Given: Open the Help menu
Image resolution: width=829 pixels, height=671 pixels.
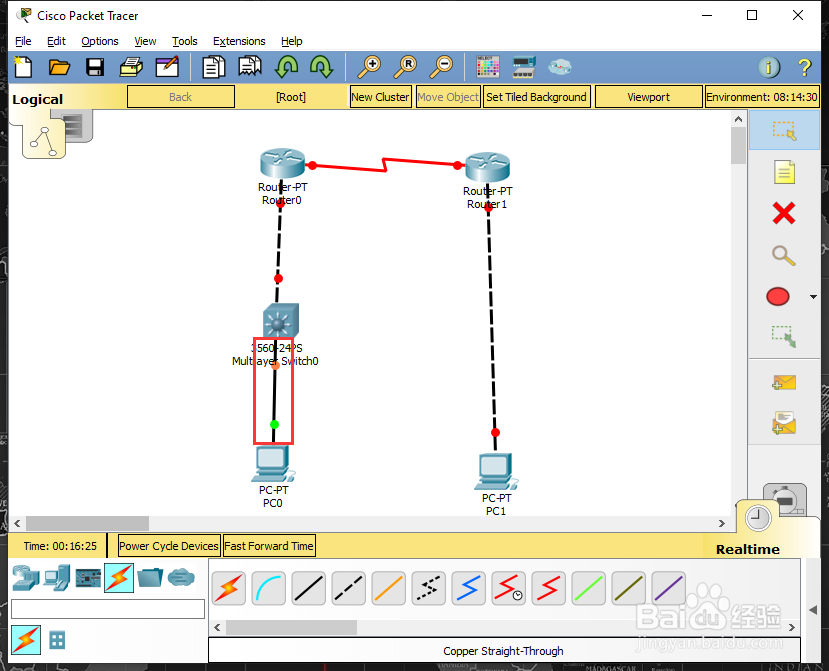Looking at the screenshot, I should click(291, 41).
